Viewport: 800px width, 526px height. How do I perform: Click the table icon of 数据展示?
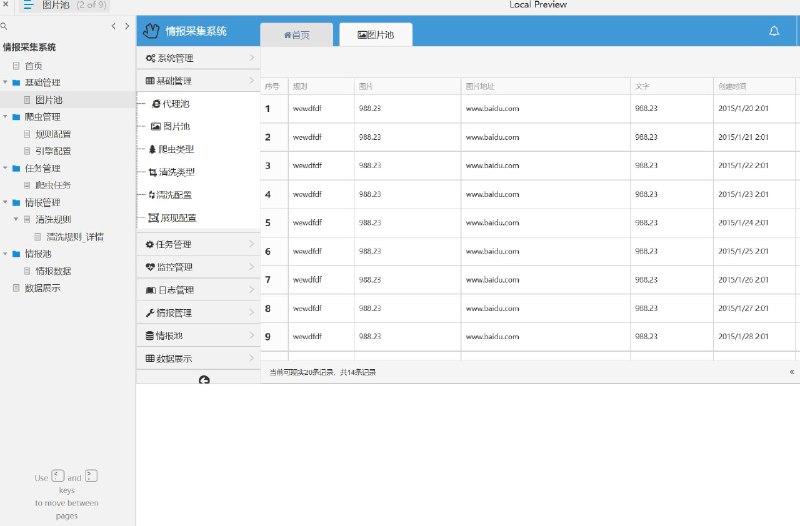point(150,358)
